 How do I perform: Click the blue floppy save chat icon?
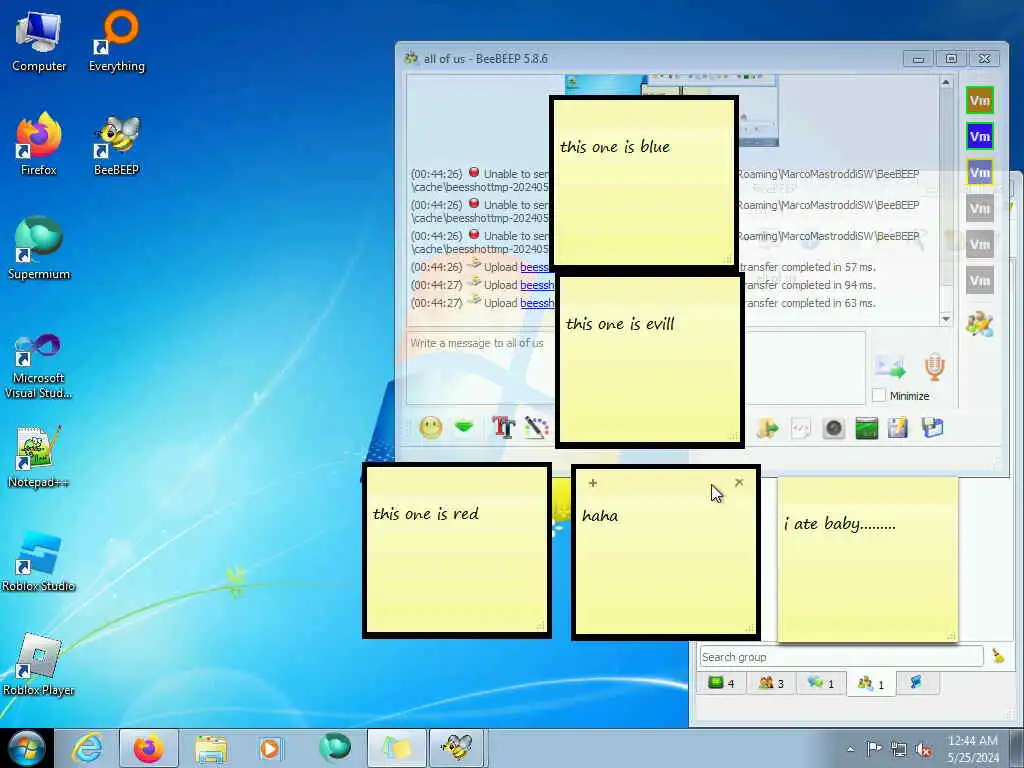(x=933, y=428)
